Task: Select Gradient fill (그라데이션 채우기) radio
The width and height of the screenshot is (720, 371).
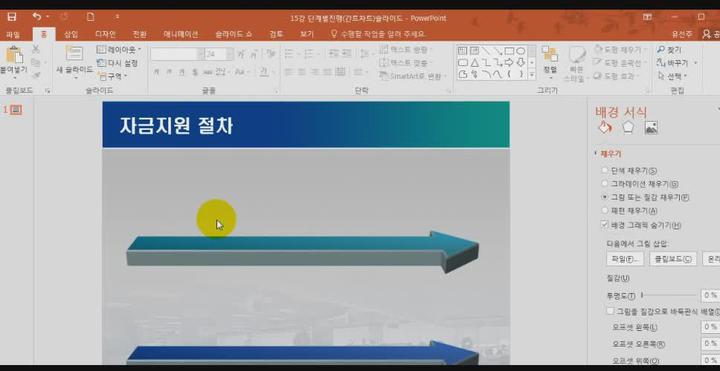Action: (605, 184)
